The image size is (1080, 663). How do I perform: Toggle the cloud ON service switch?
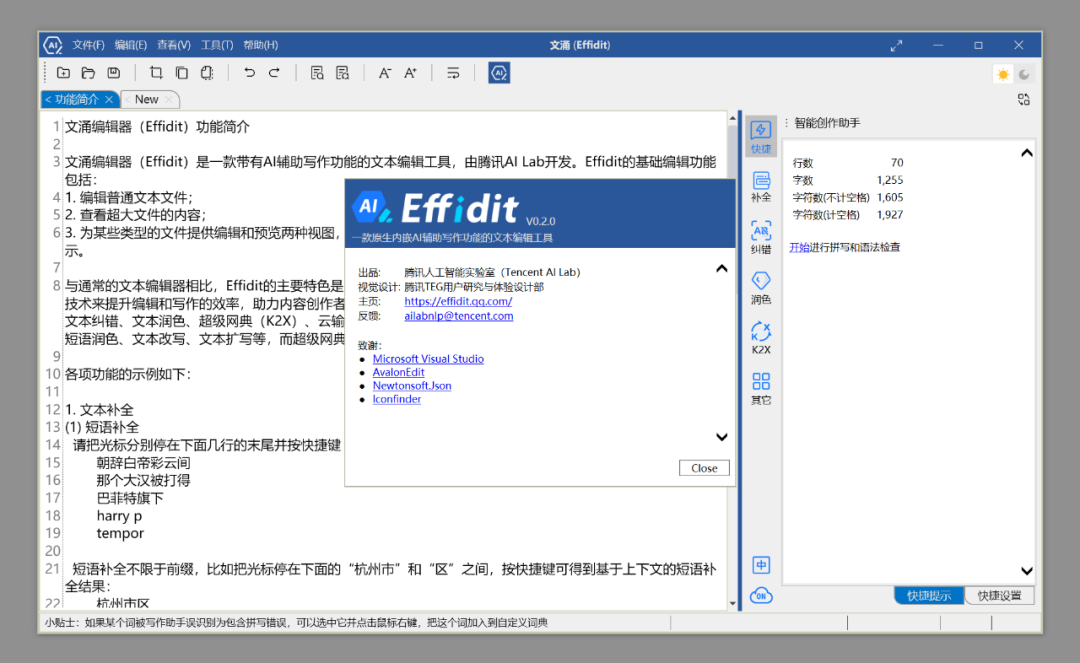(x=761, y=596)
